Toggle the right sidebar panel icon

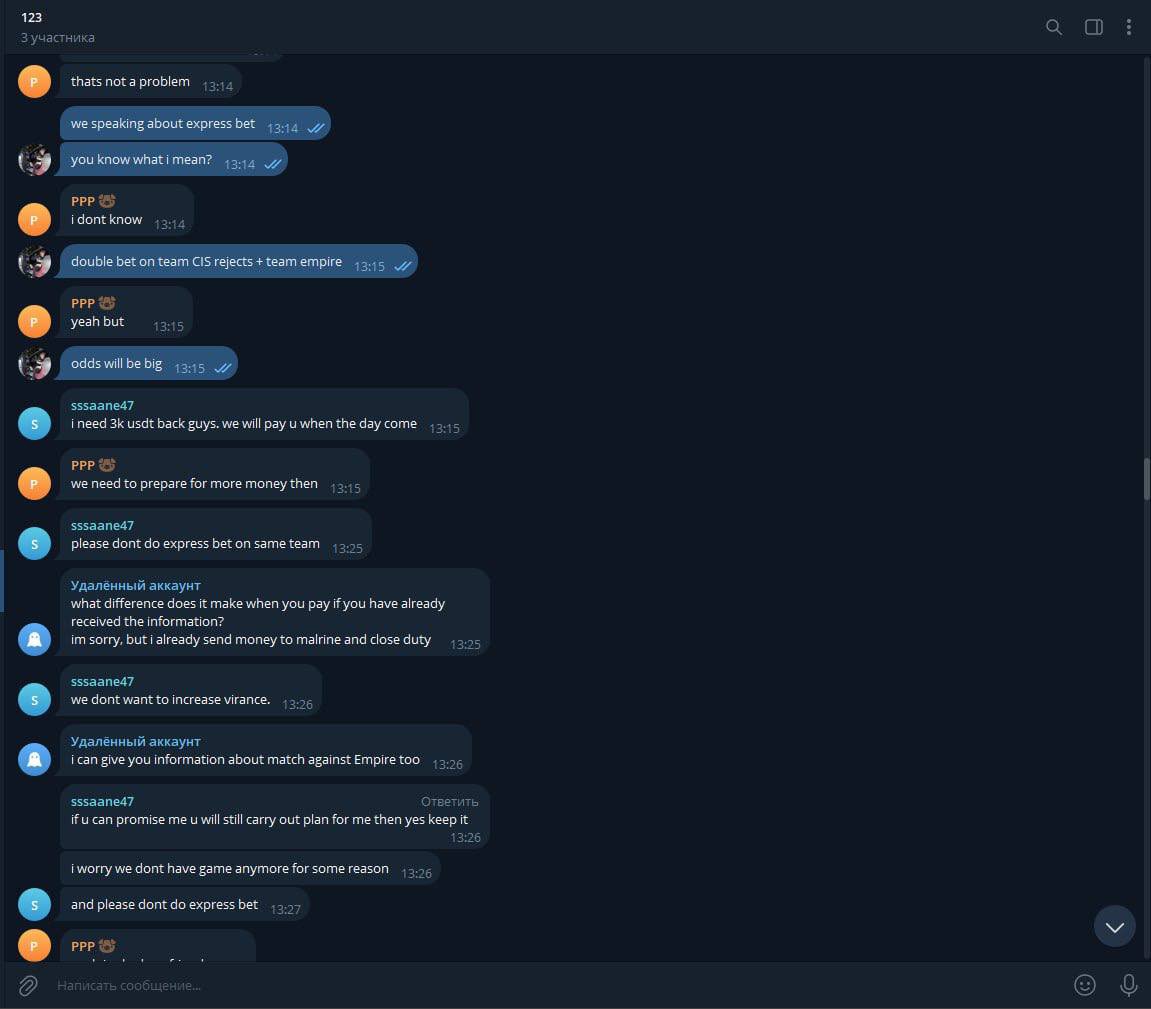(1093, 27)
